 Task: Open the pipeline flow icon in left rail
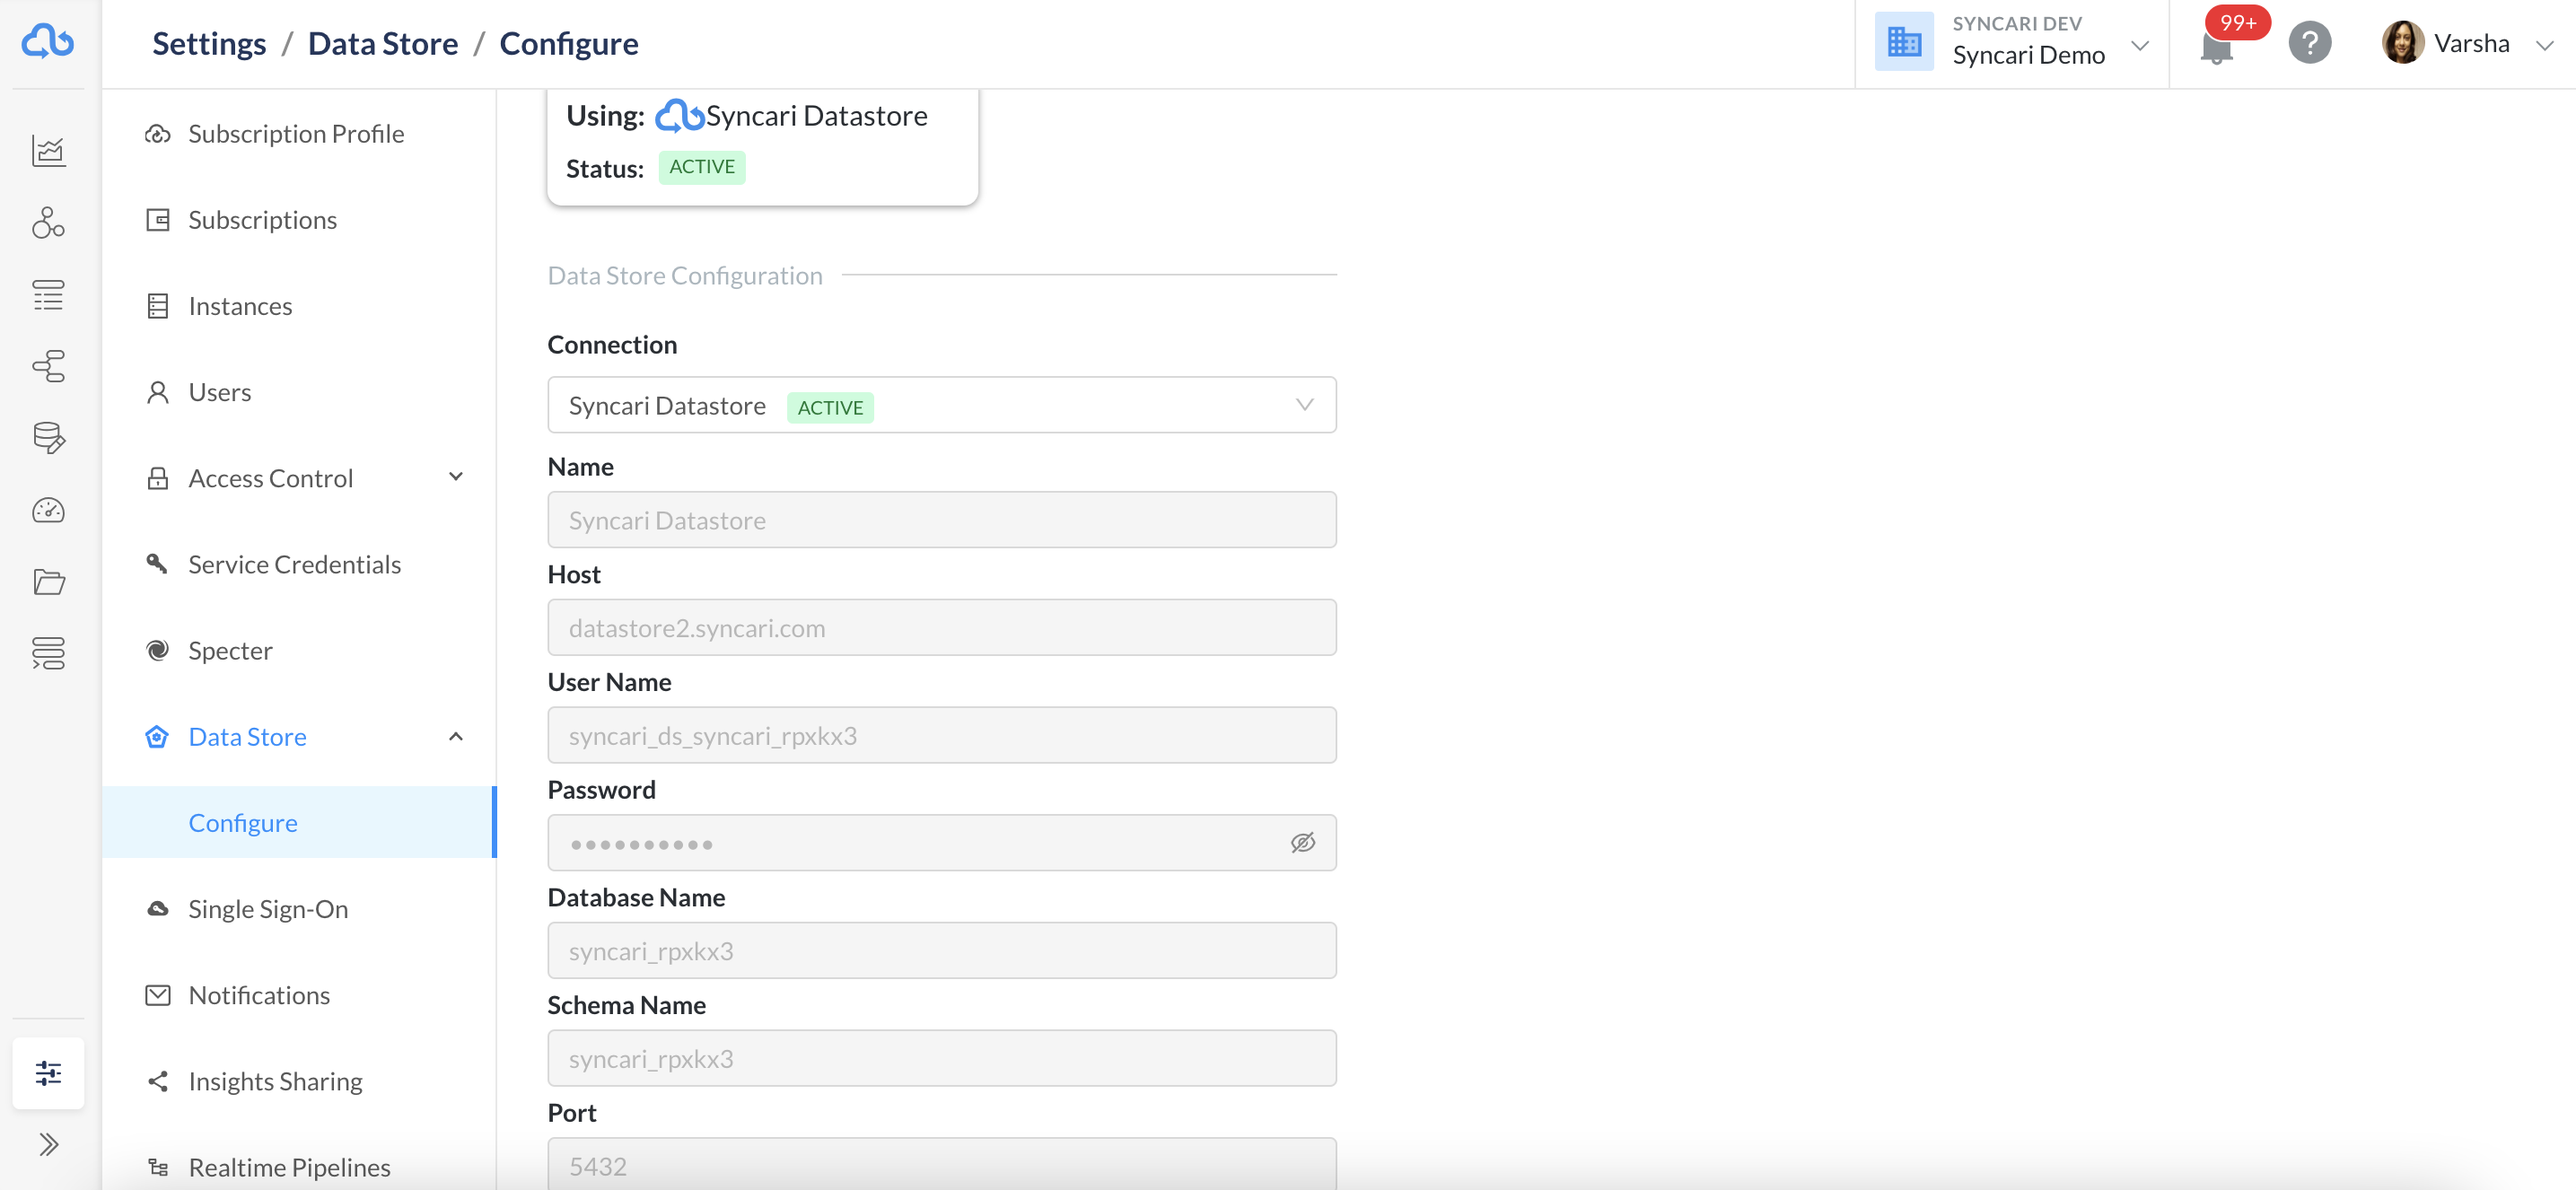48,366
